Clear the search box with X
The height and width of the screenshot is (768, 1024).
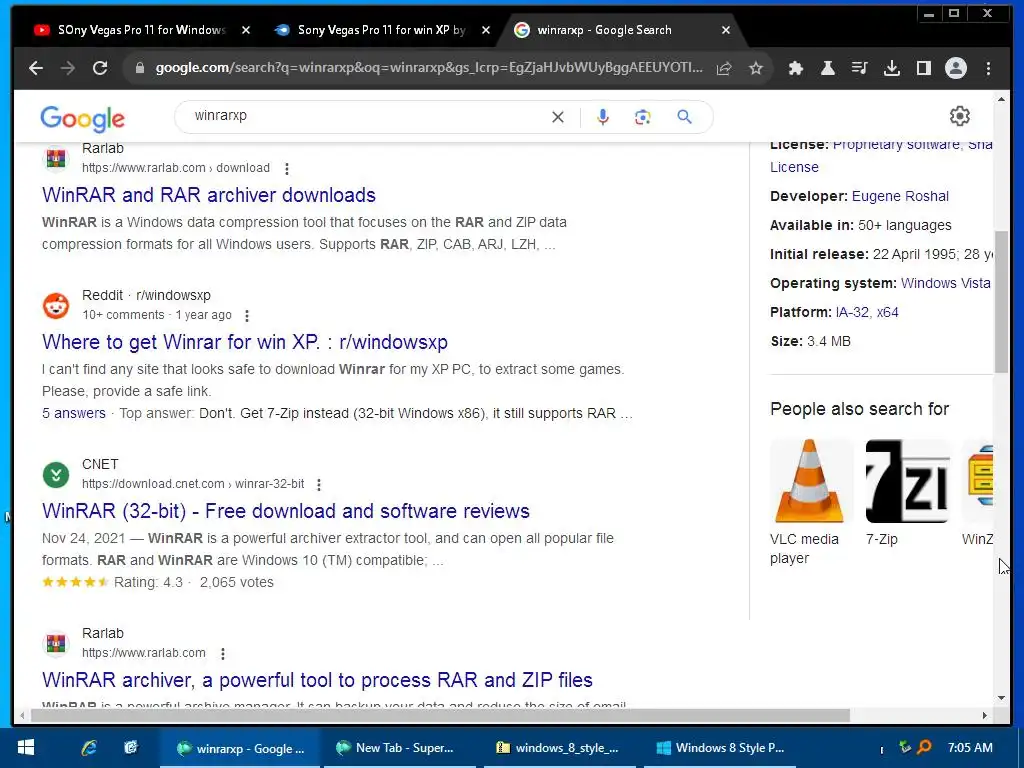coord(558,117)
